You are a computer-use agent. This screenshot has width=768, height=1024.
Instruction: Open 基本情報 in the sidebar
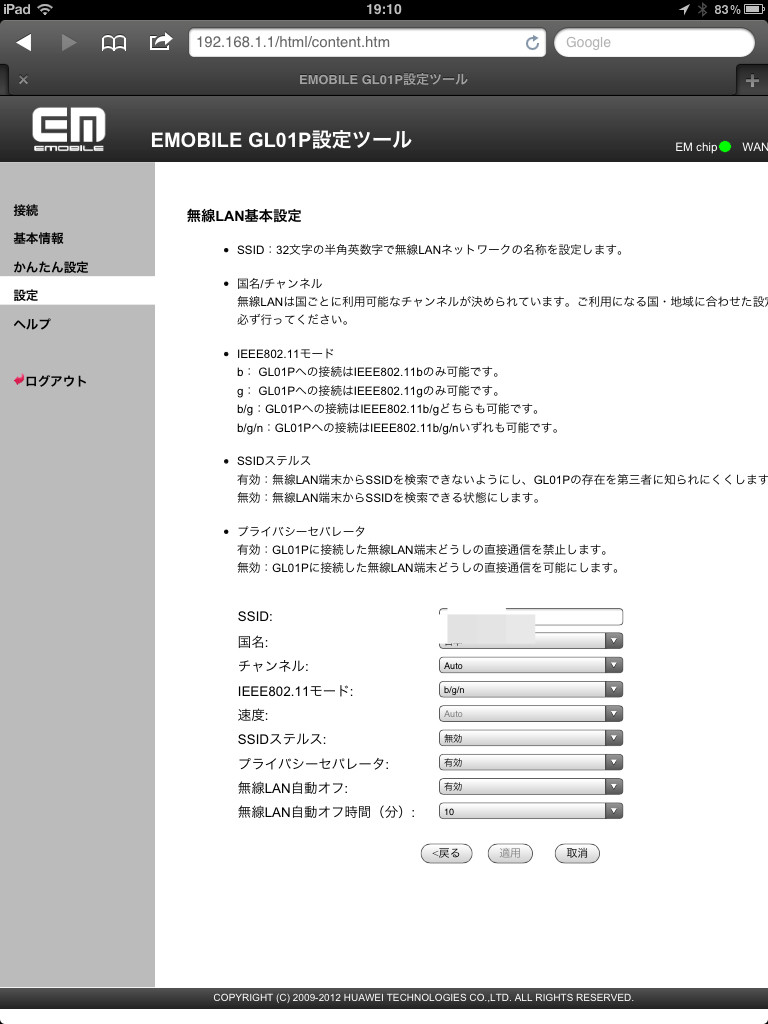pyautogui.click(x=39, y=238)
